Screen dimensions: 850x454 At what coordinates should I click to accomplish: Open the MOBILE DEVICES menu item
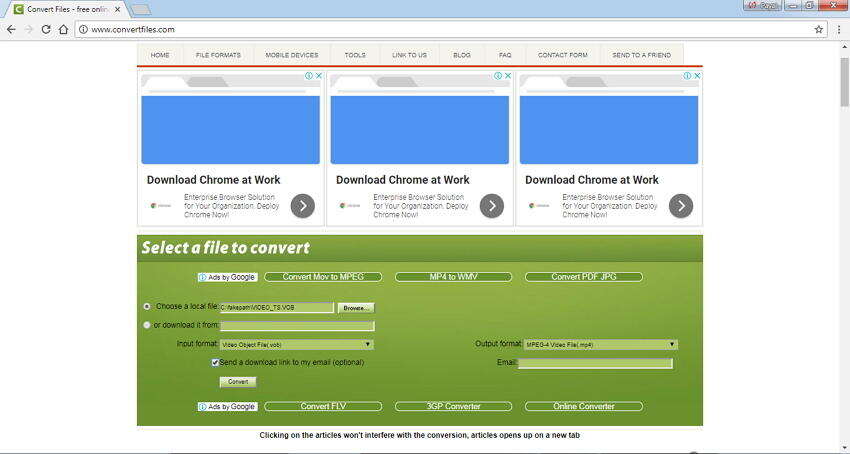(292, 55)
